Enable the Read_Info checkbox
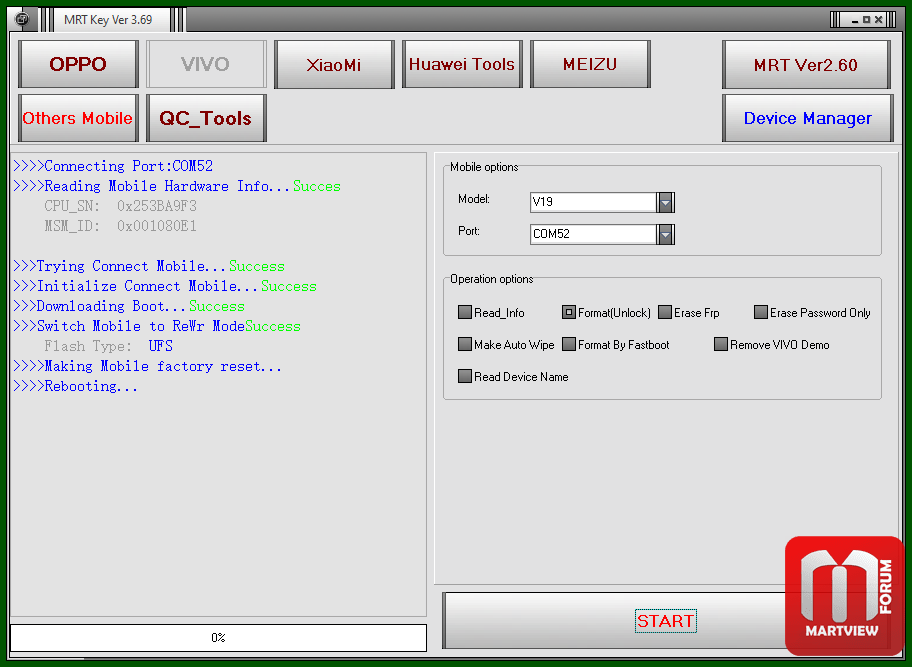Viewport: 912px width, 667px height. (x=465, y=312)
